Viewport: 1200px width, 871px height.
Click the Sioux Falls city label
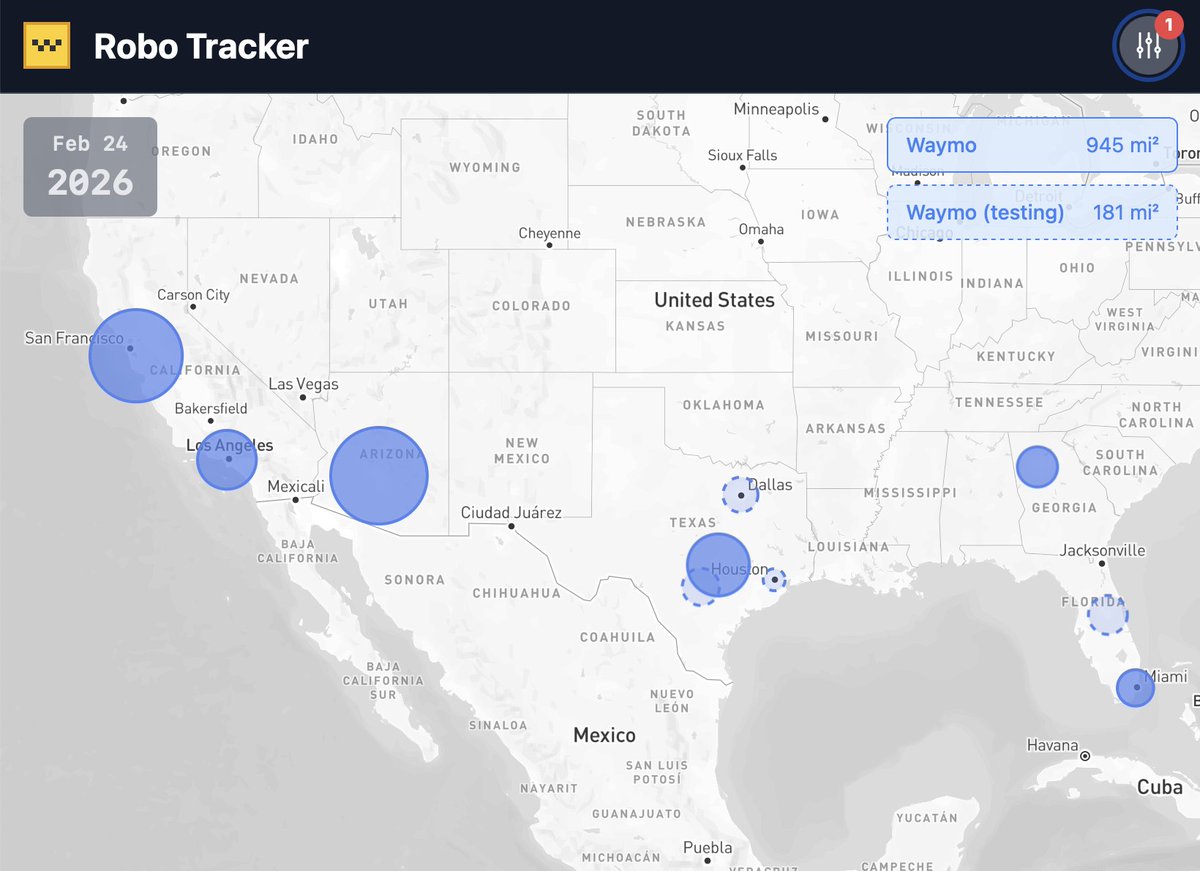[x=742, y=155]
